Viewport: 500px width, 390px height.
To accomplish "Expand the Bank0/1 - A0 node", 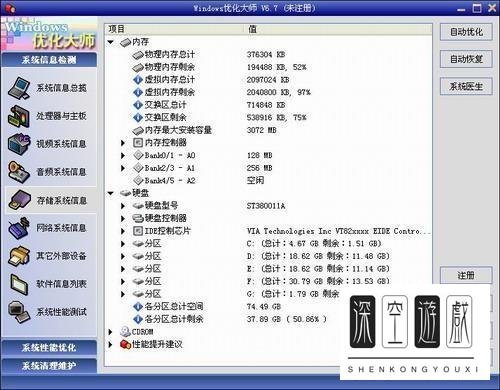I will pyautogui.click(x=123, y=156).
